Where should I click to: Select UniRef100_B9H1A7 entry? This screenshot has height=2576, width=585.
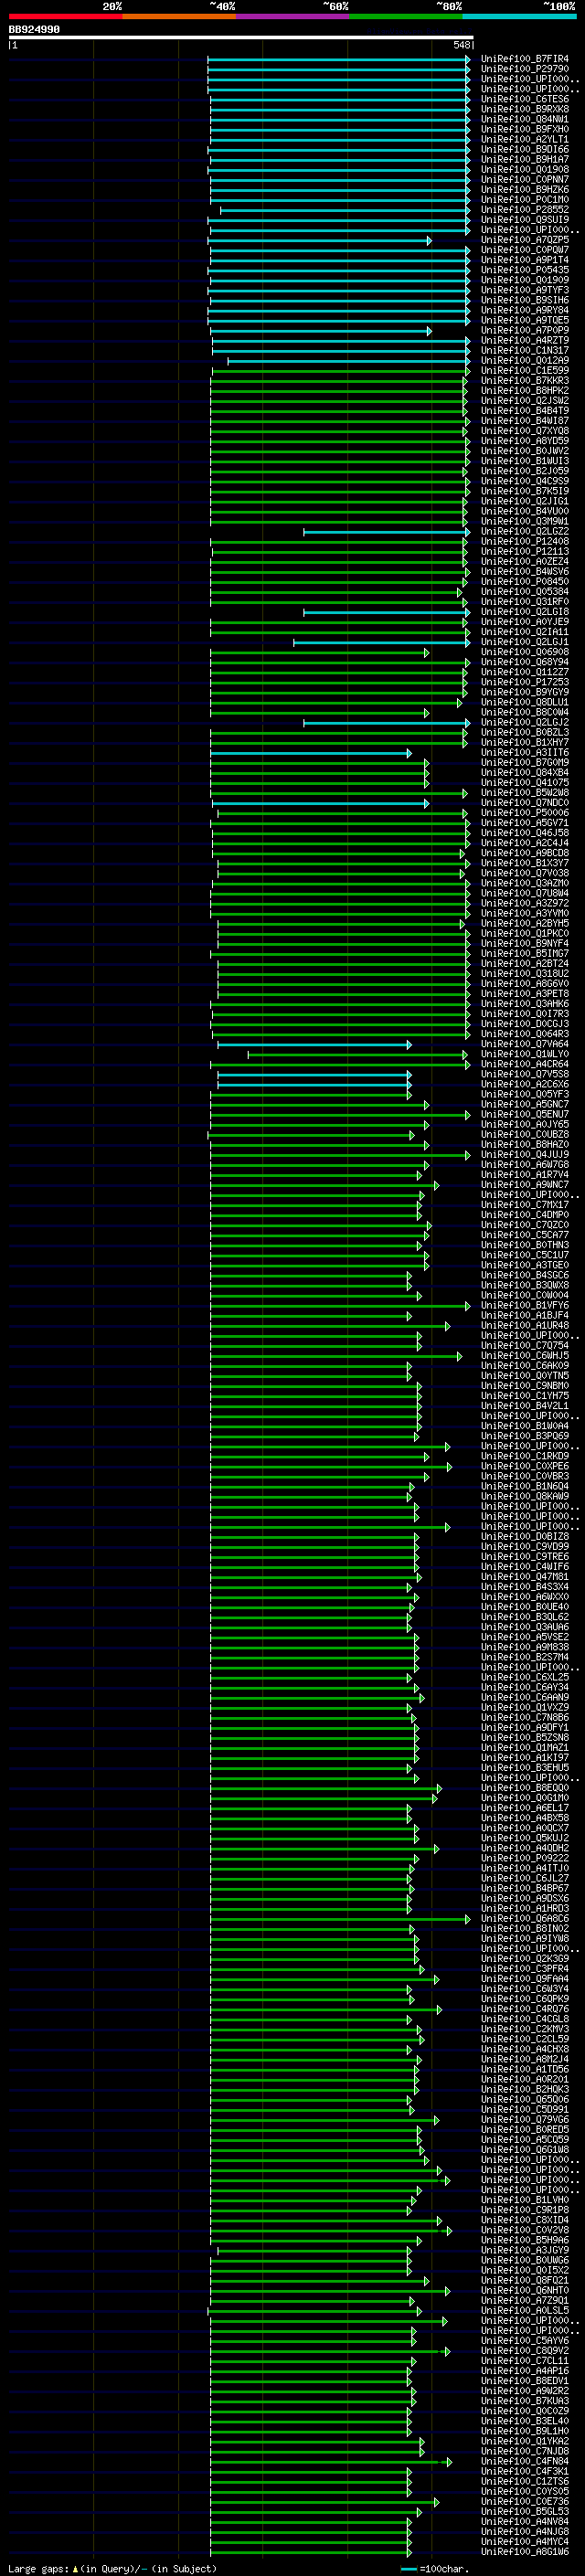tap(525, 159)
